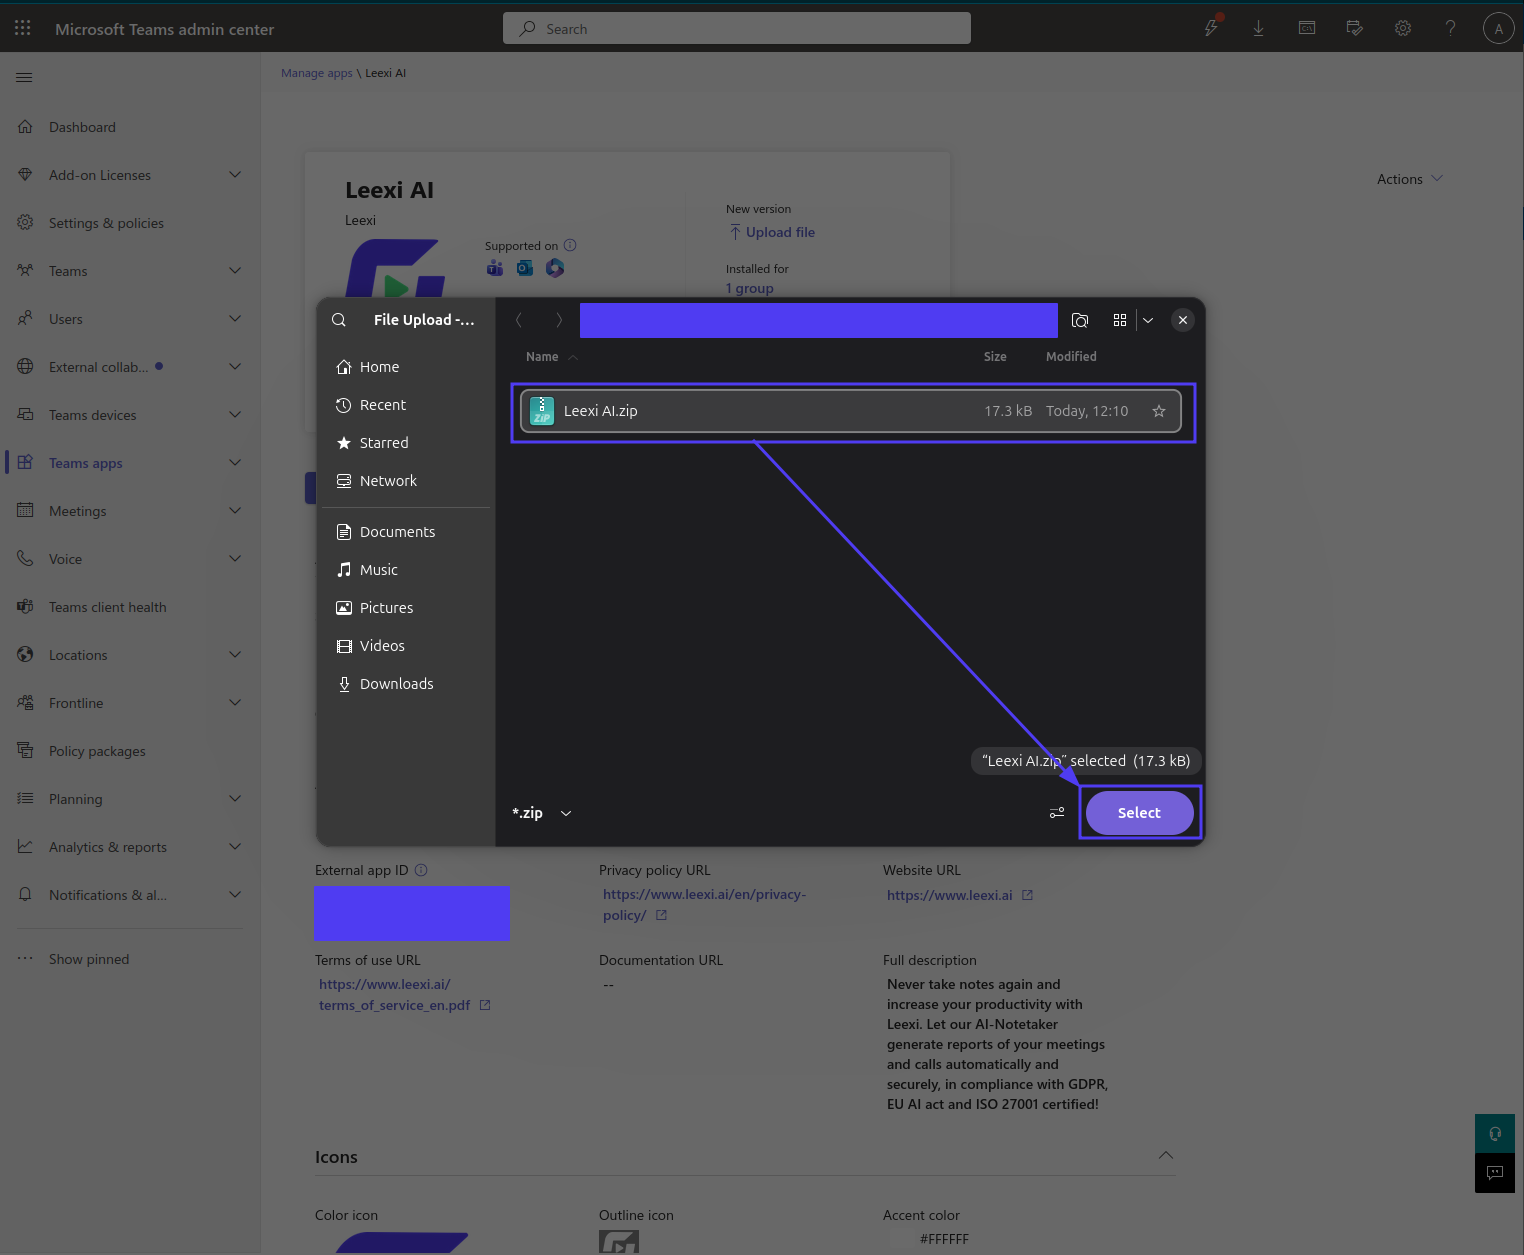Click the External app ID info icon
Screen dimensions: 1524x1255
click(421, 870)
